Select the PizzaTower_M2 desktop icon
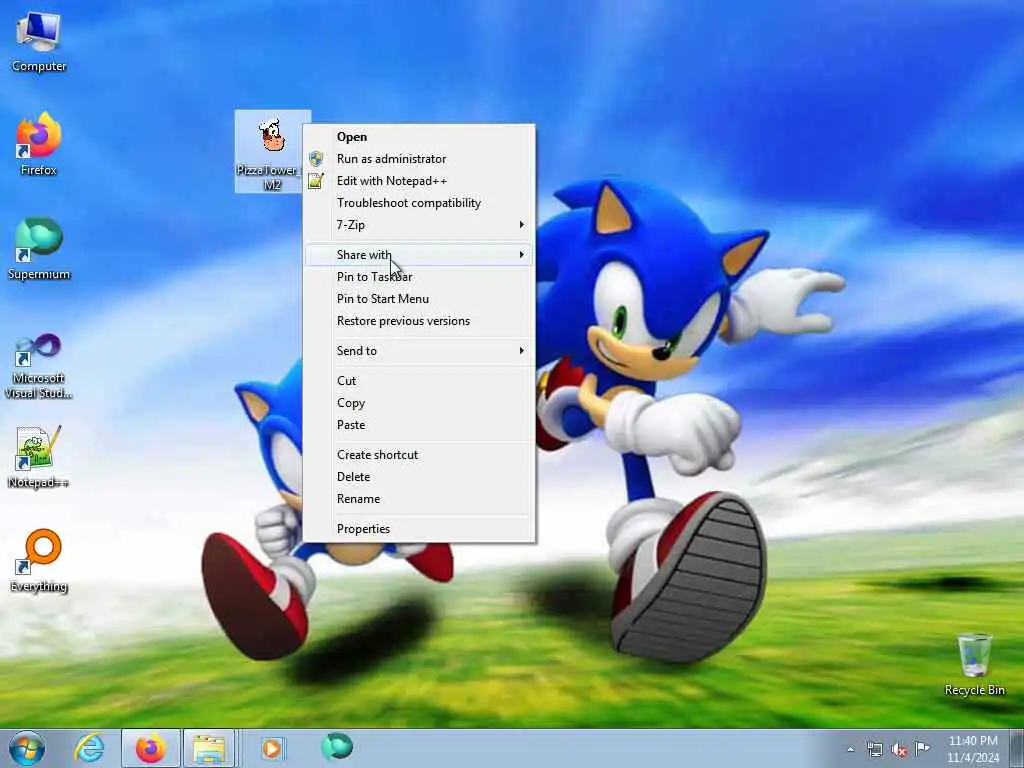The height and width of the screenshot is (768, 1024). pos(272,152)
